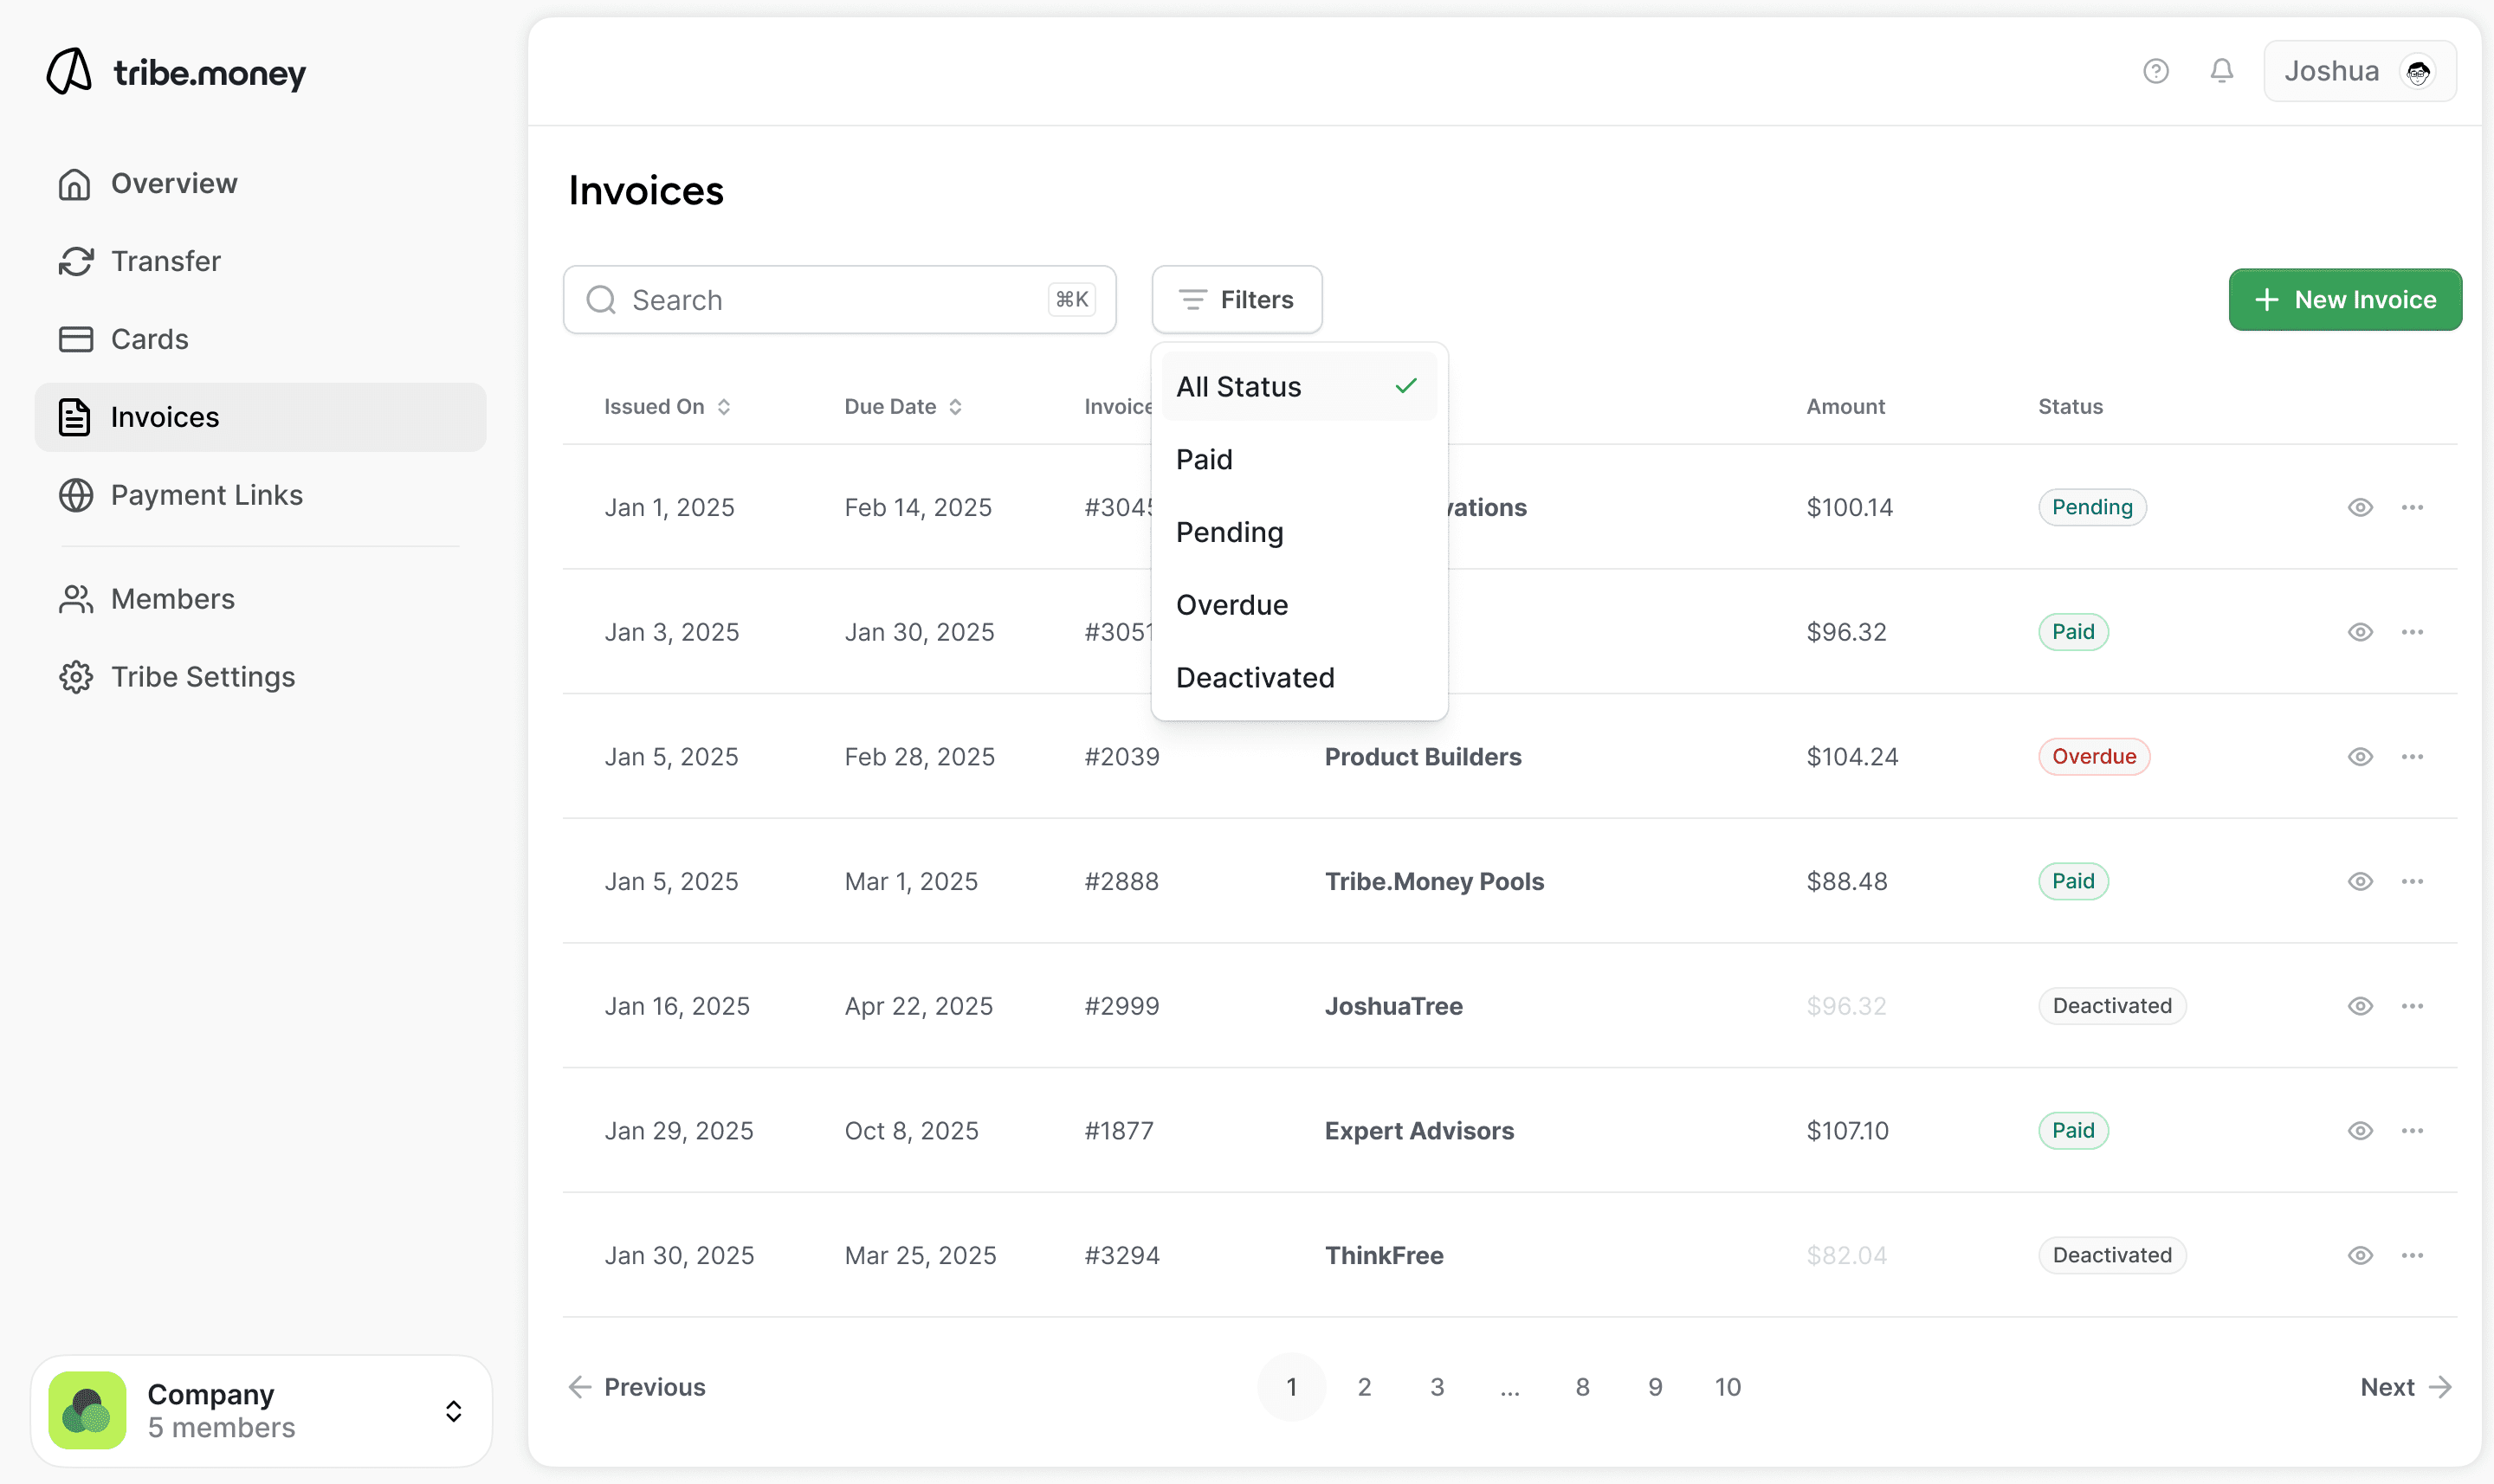Click the eye icon for ThinkFree row

click(2360, 1255)
